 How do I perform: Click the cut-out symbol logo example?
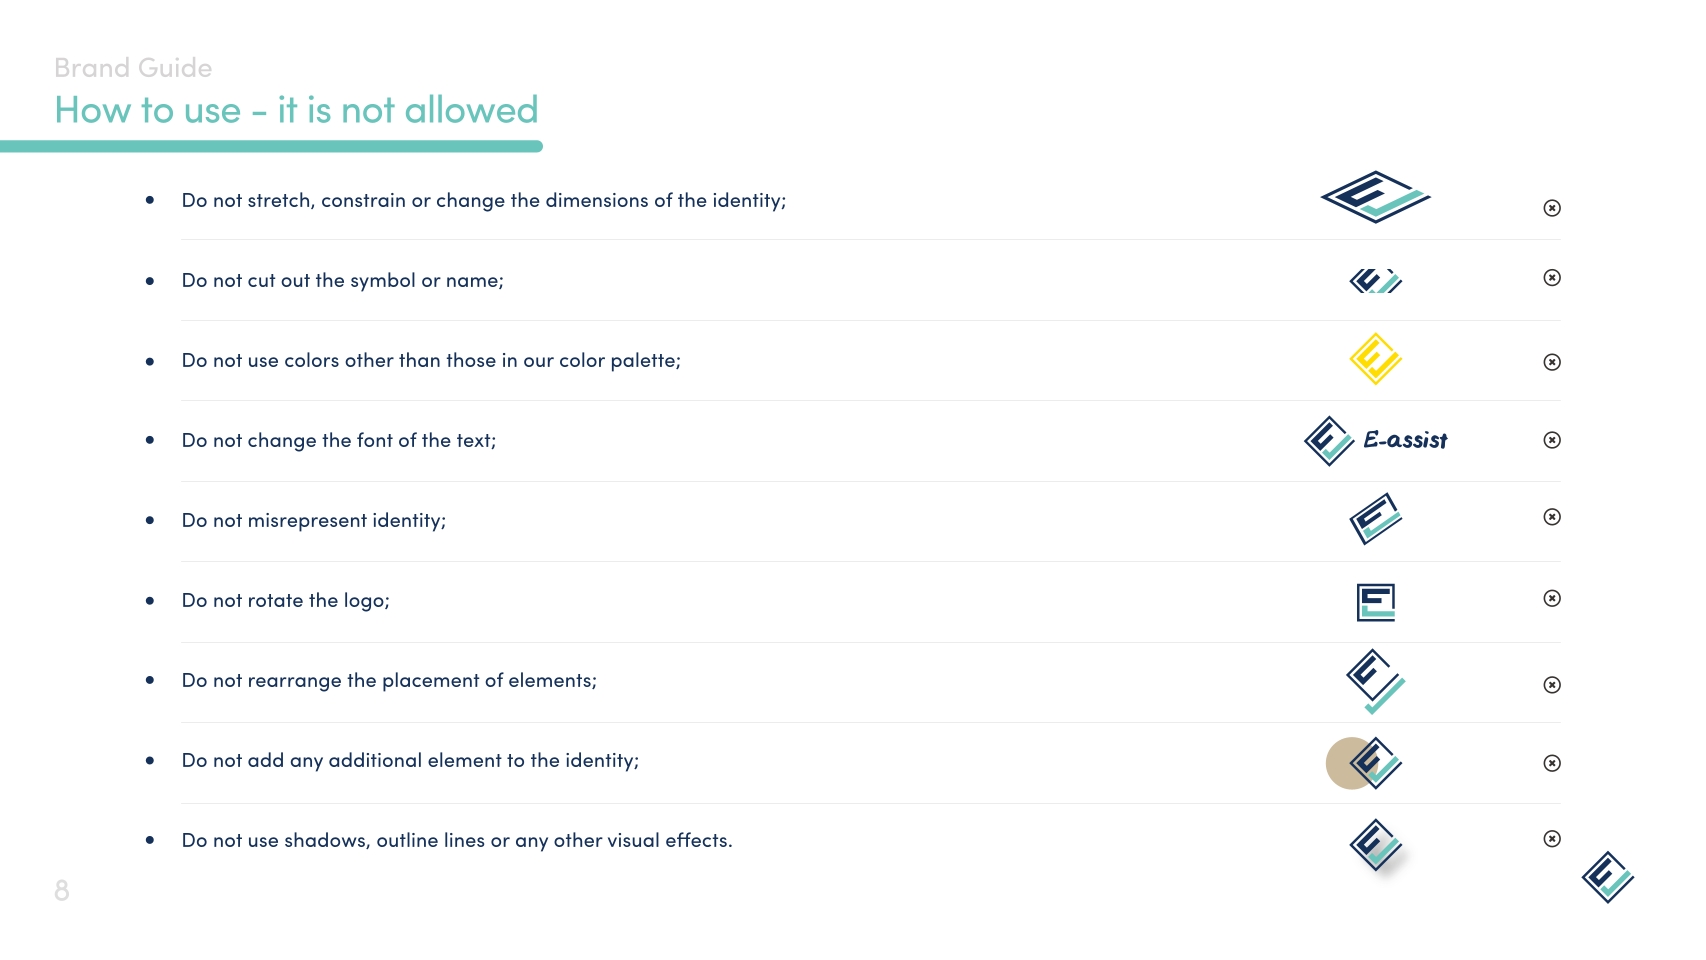pyautogui.click(x=1376, y=281)
